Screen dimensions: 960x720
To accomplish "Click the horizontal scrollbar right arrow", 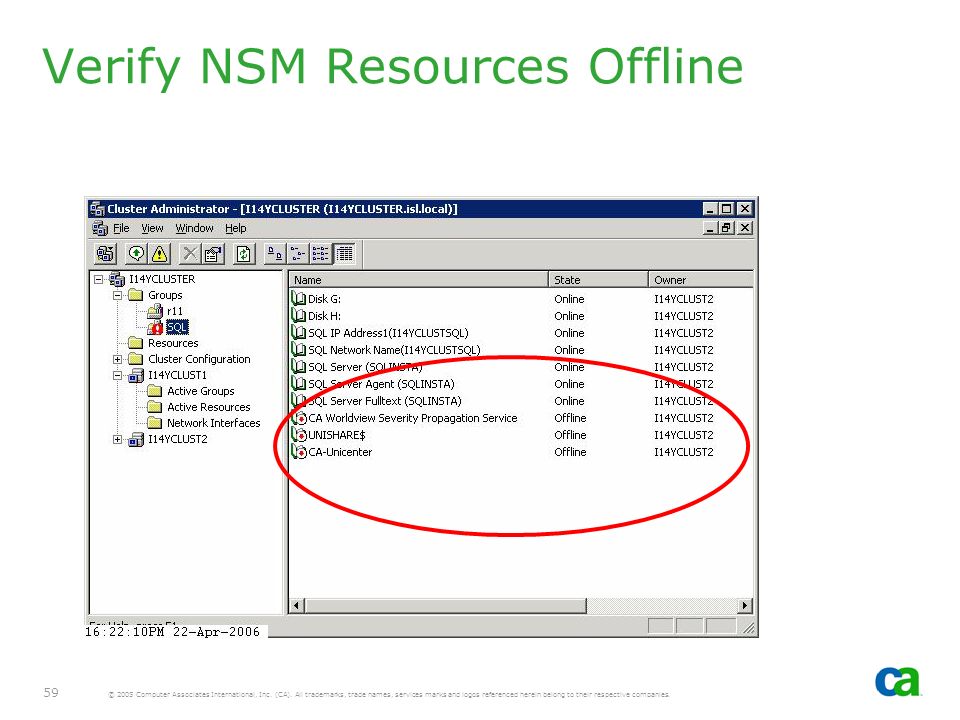I will [x=744, y=606].
